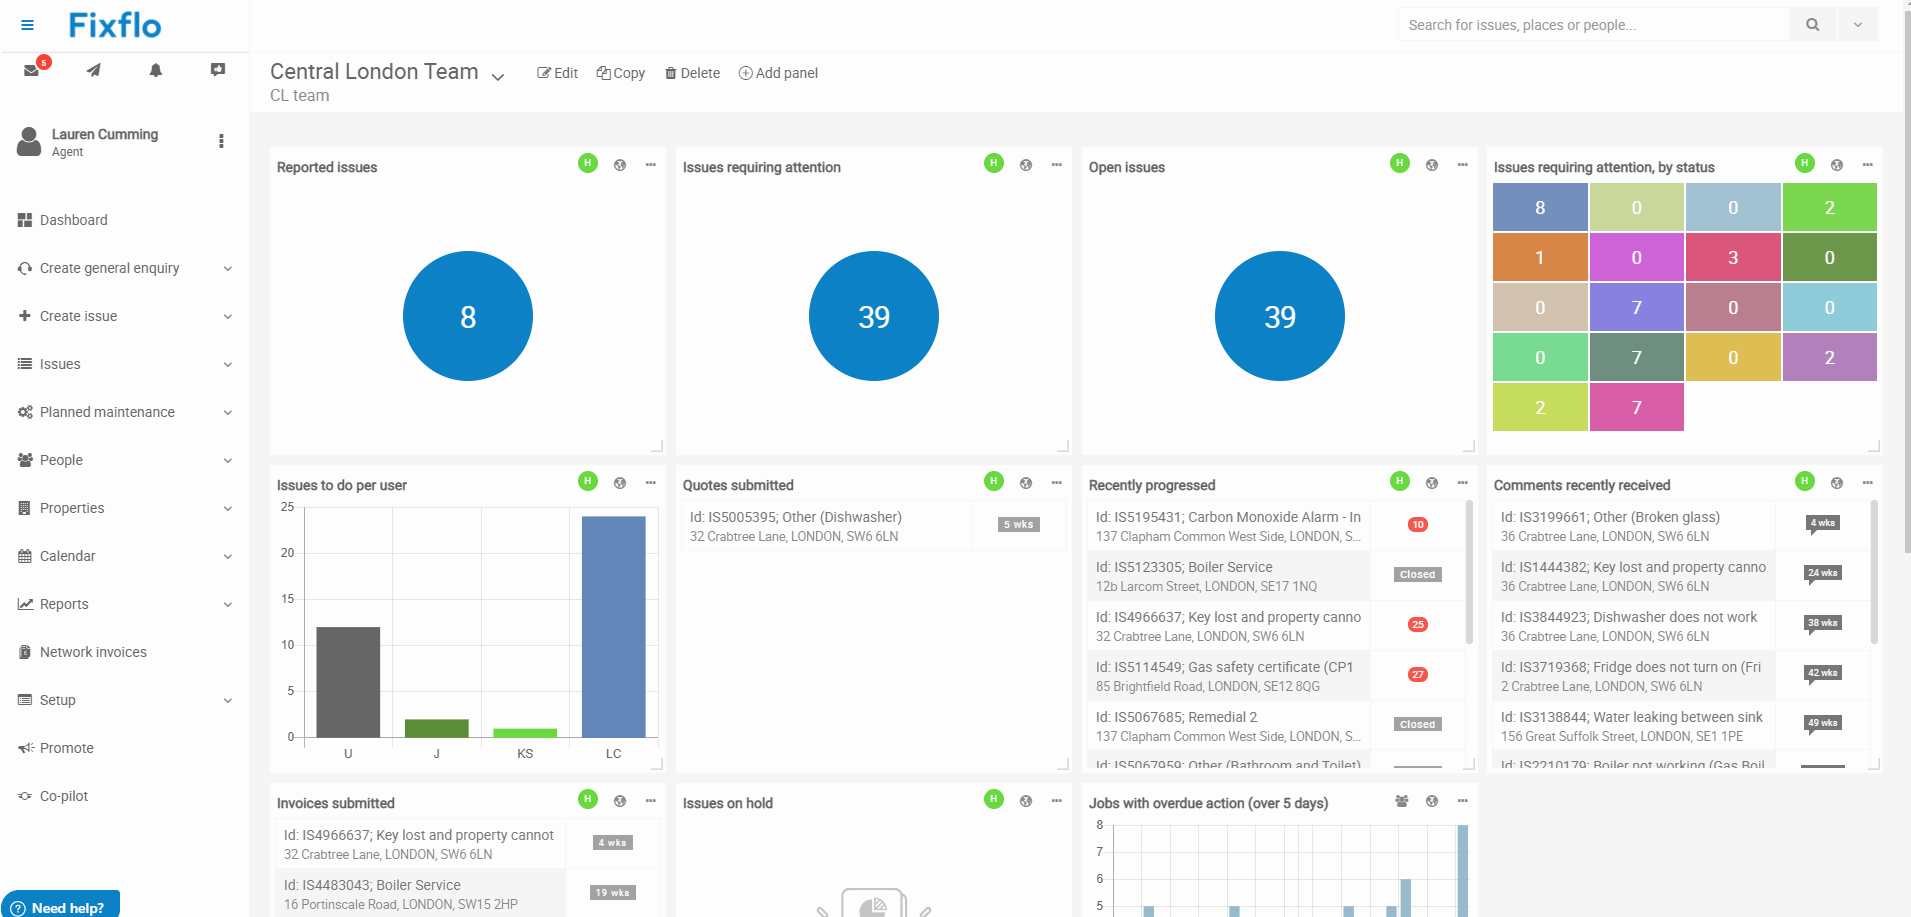Toggle the hamburger menu at top left
The height and width of the screenshot is (917, 1911).
coord(27,25)
